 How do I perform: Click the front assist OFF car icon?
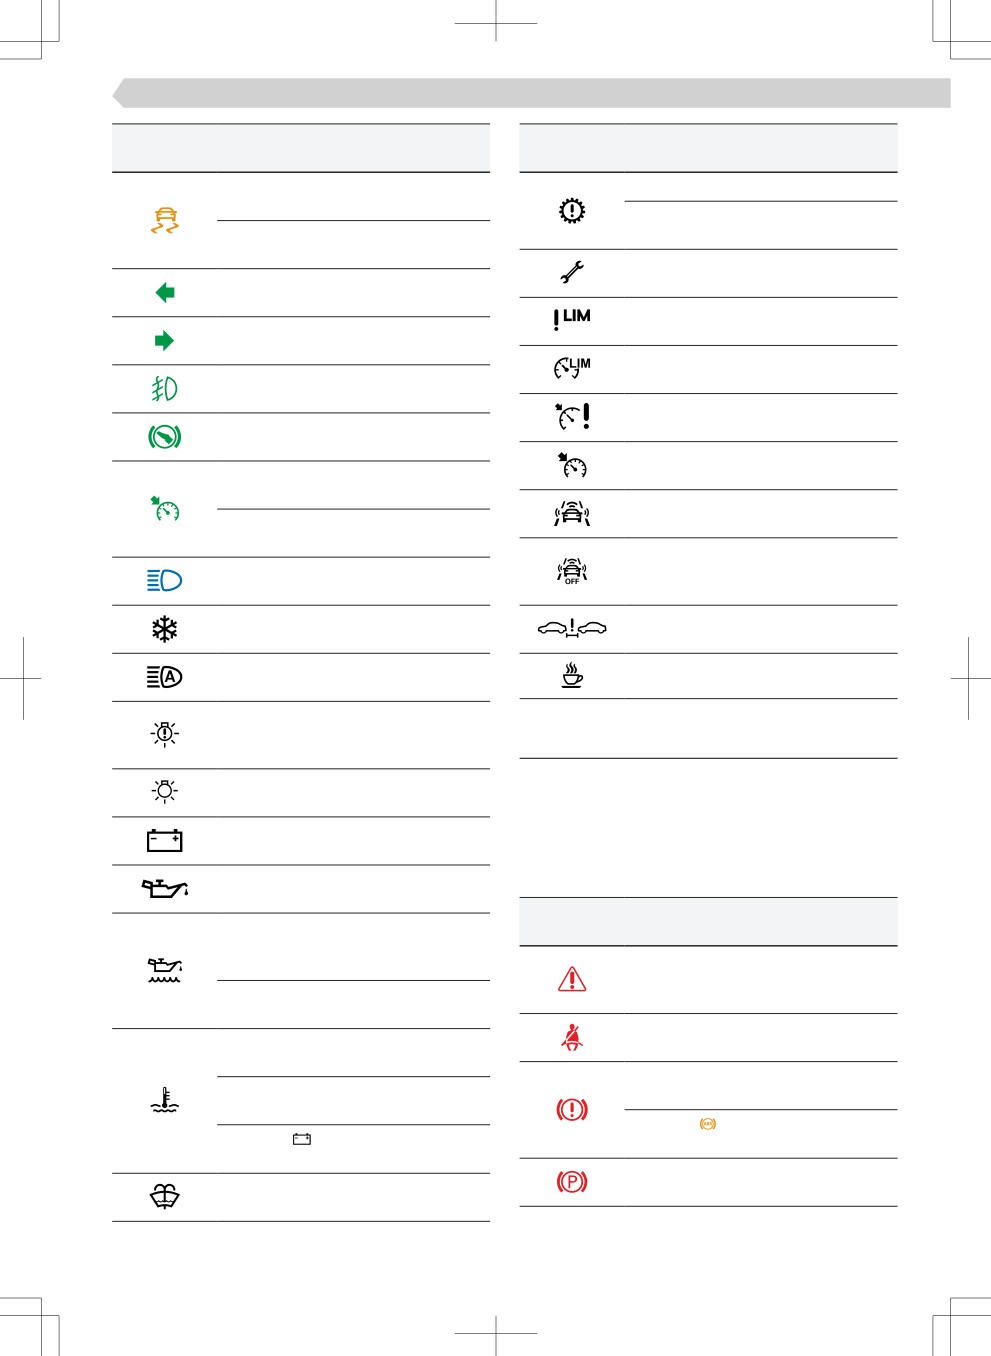point(572,571)
